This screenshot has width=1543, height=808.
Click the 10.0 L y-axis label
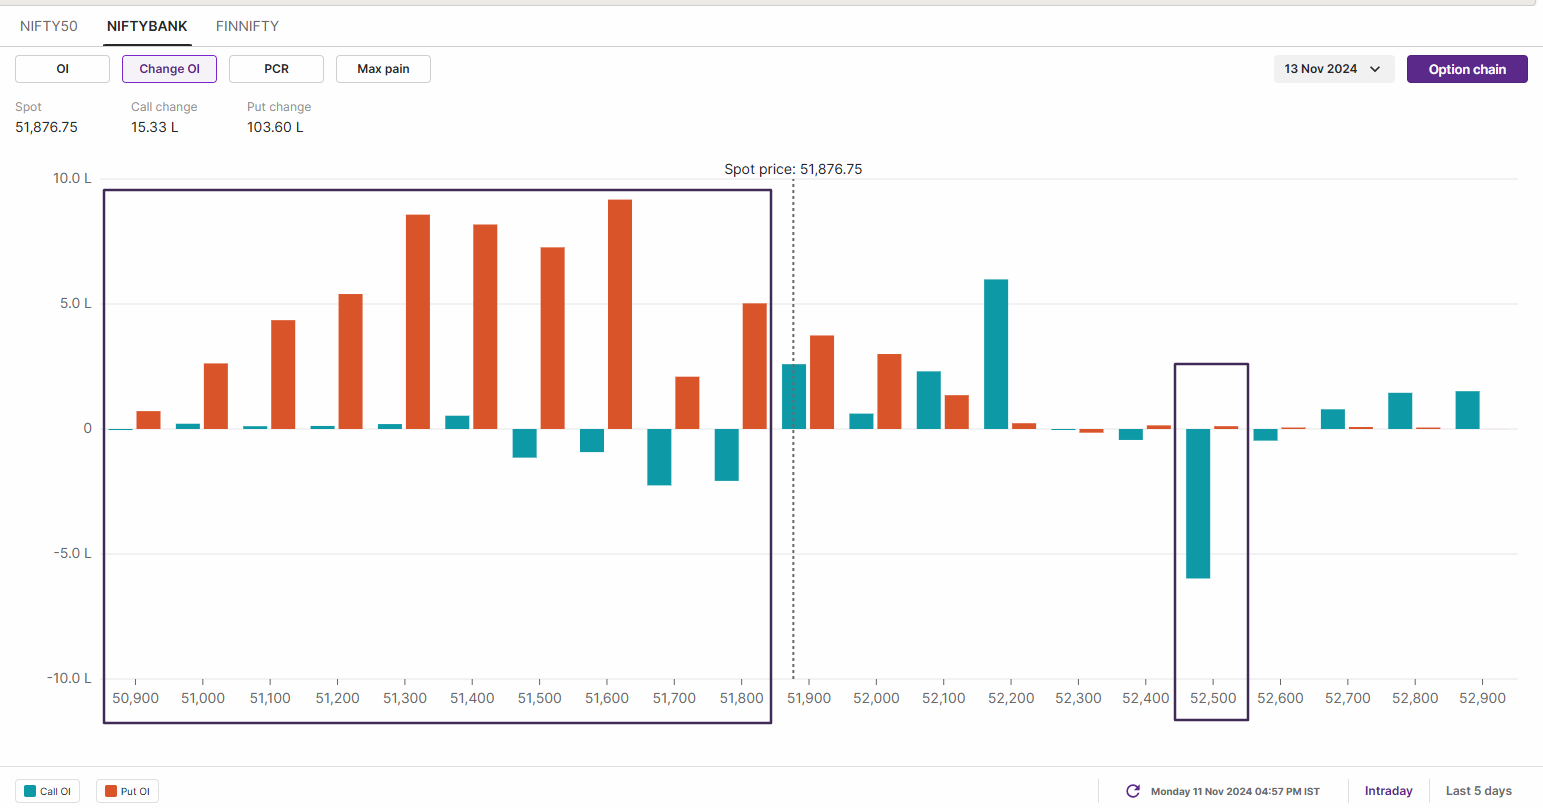(72, 178)
